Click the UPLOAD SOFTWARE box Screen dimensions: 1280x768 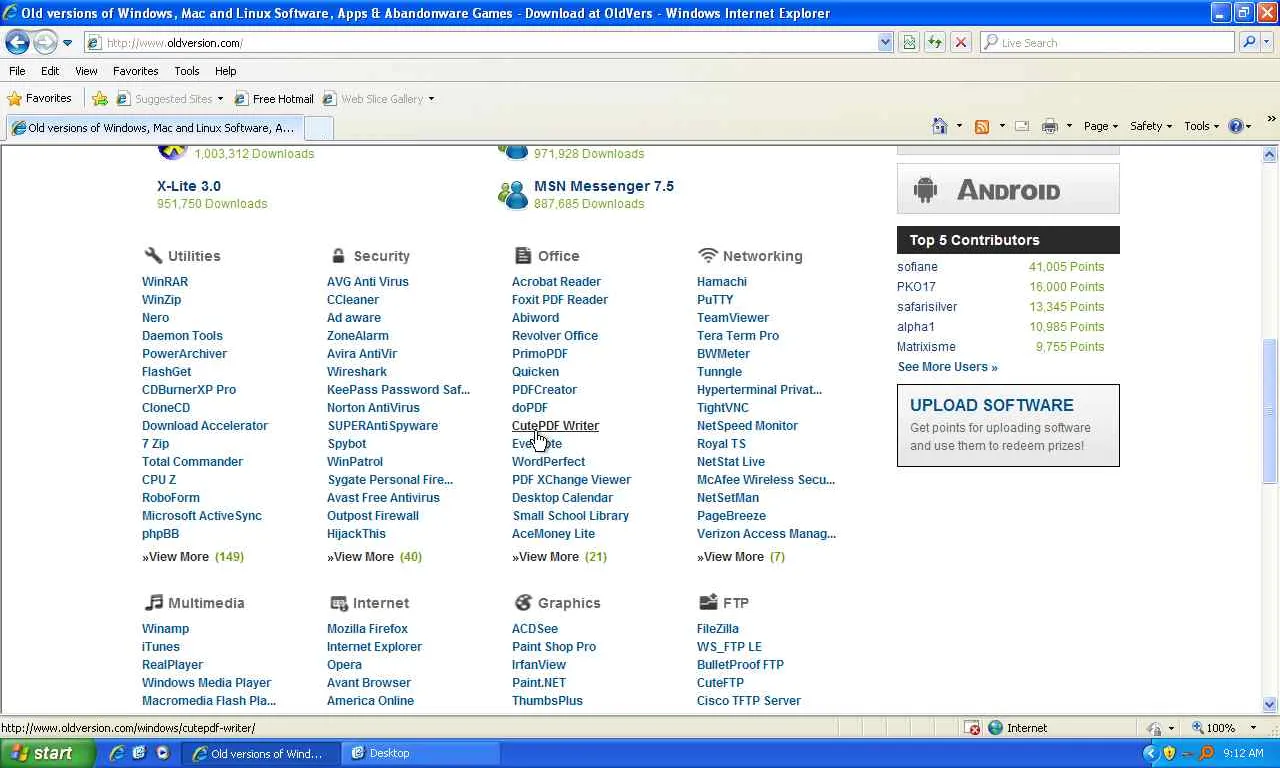[1008, 425]
